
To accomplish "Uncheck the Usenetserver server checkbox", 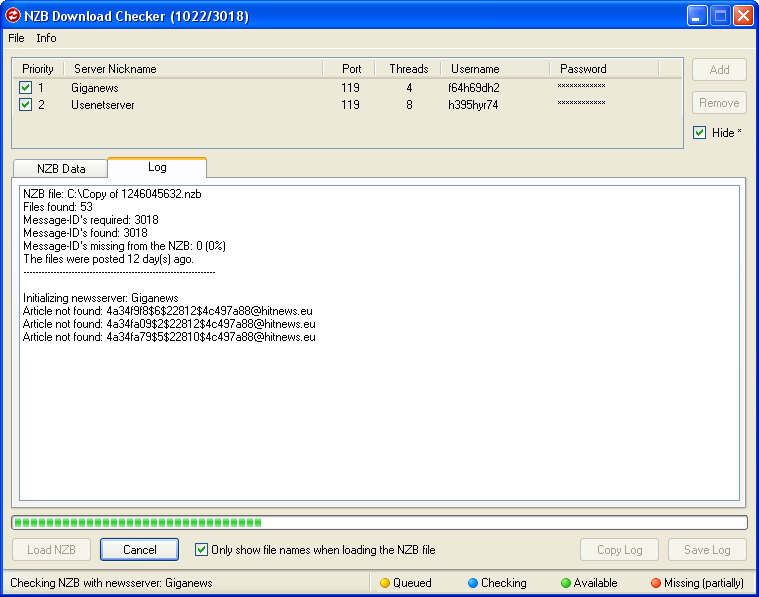I will 25,105.
